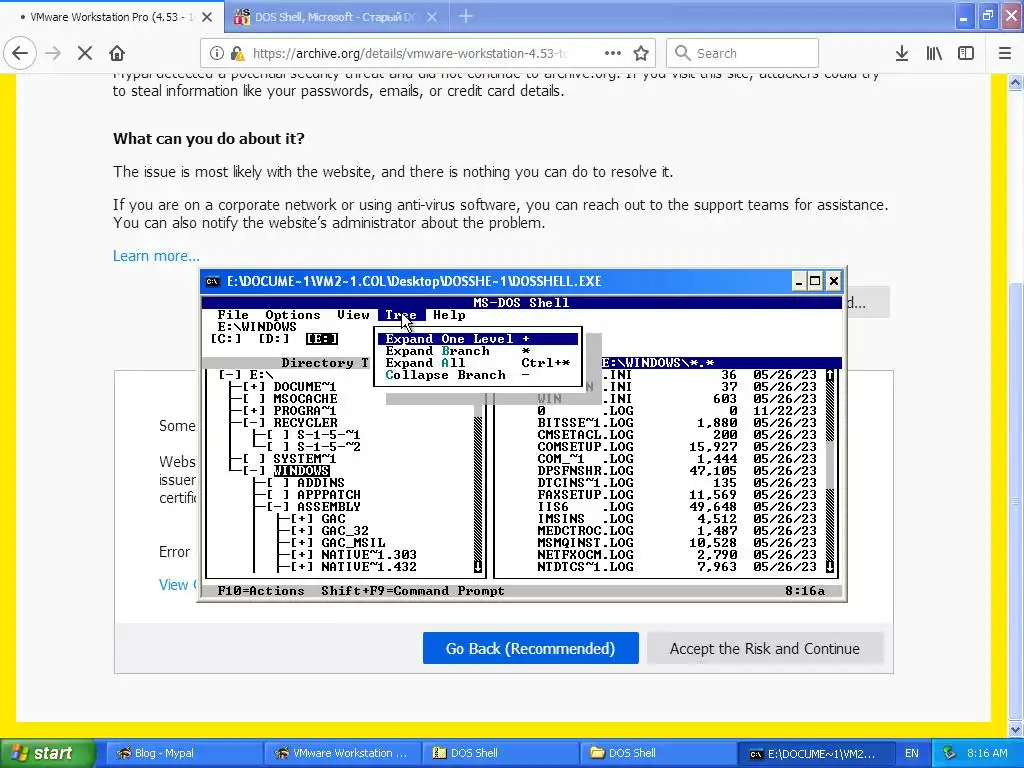
Task: Click the padlock warning icon in address bar
Action: 237,53
